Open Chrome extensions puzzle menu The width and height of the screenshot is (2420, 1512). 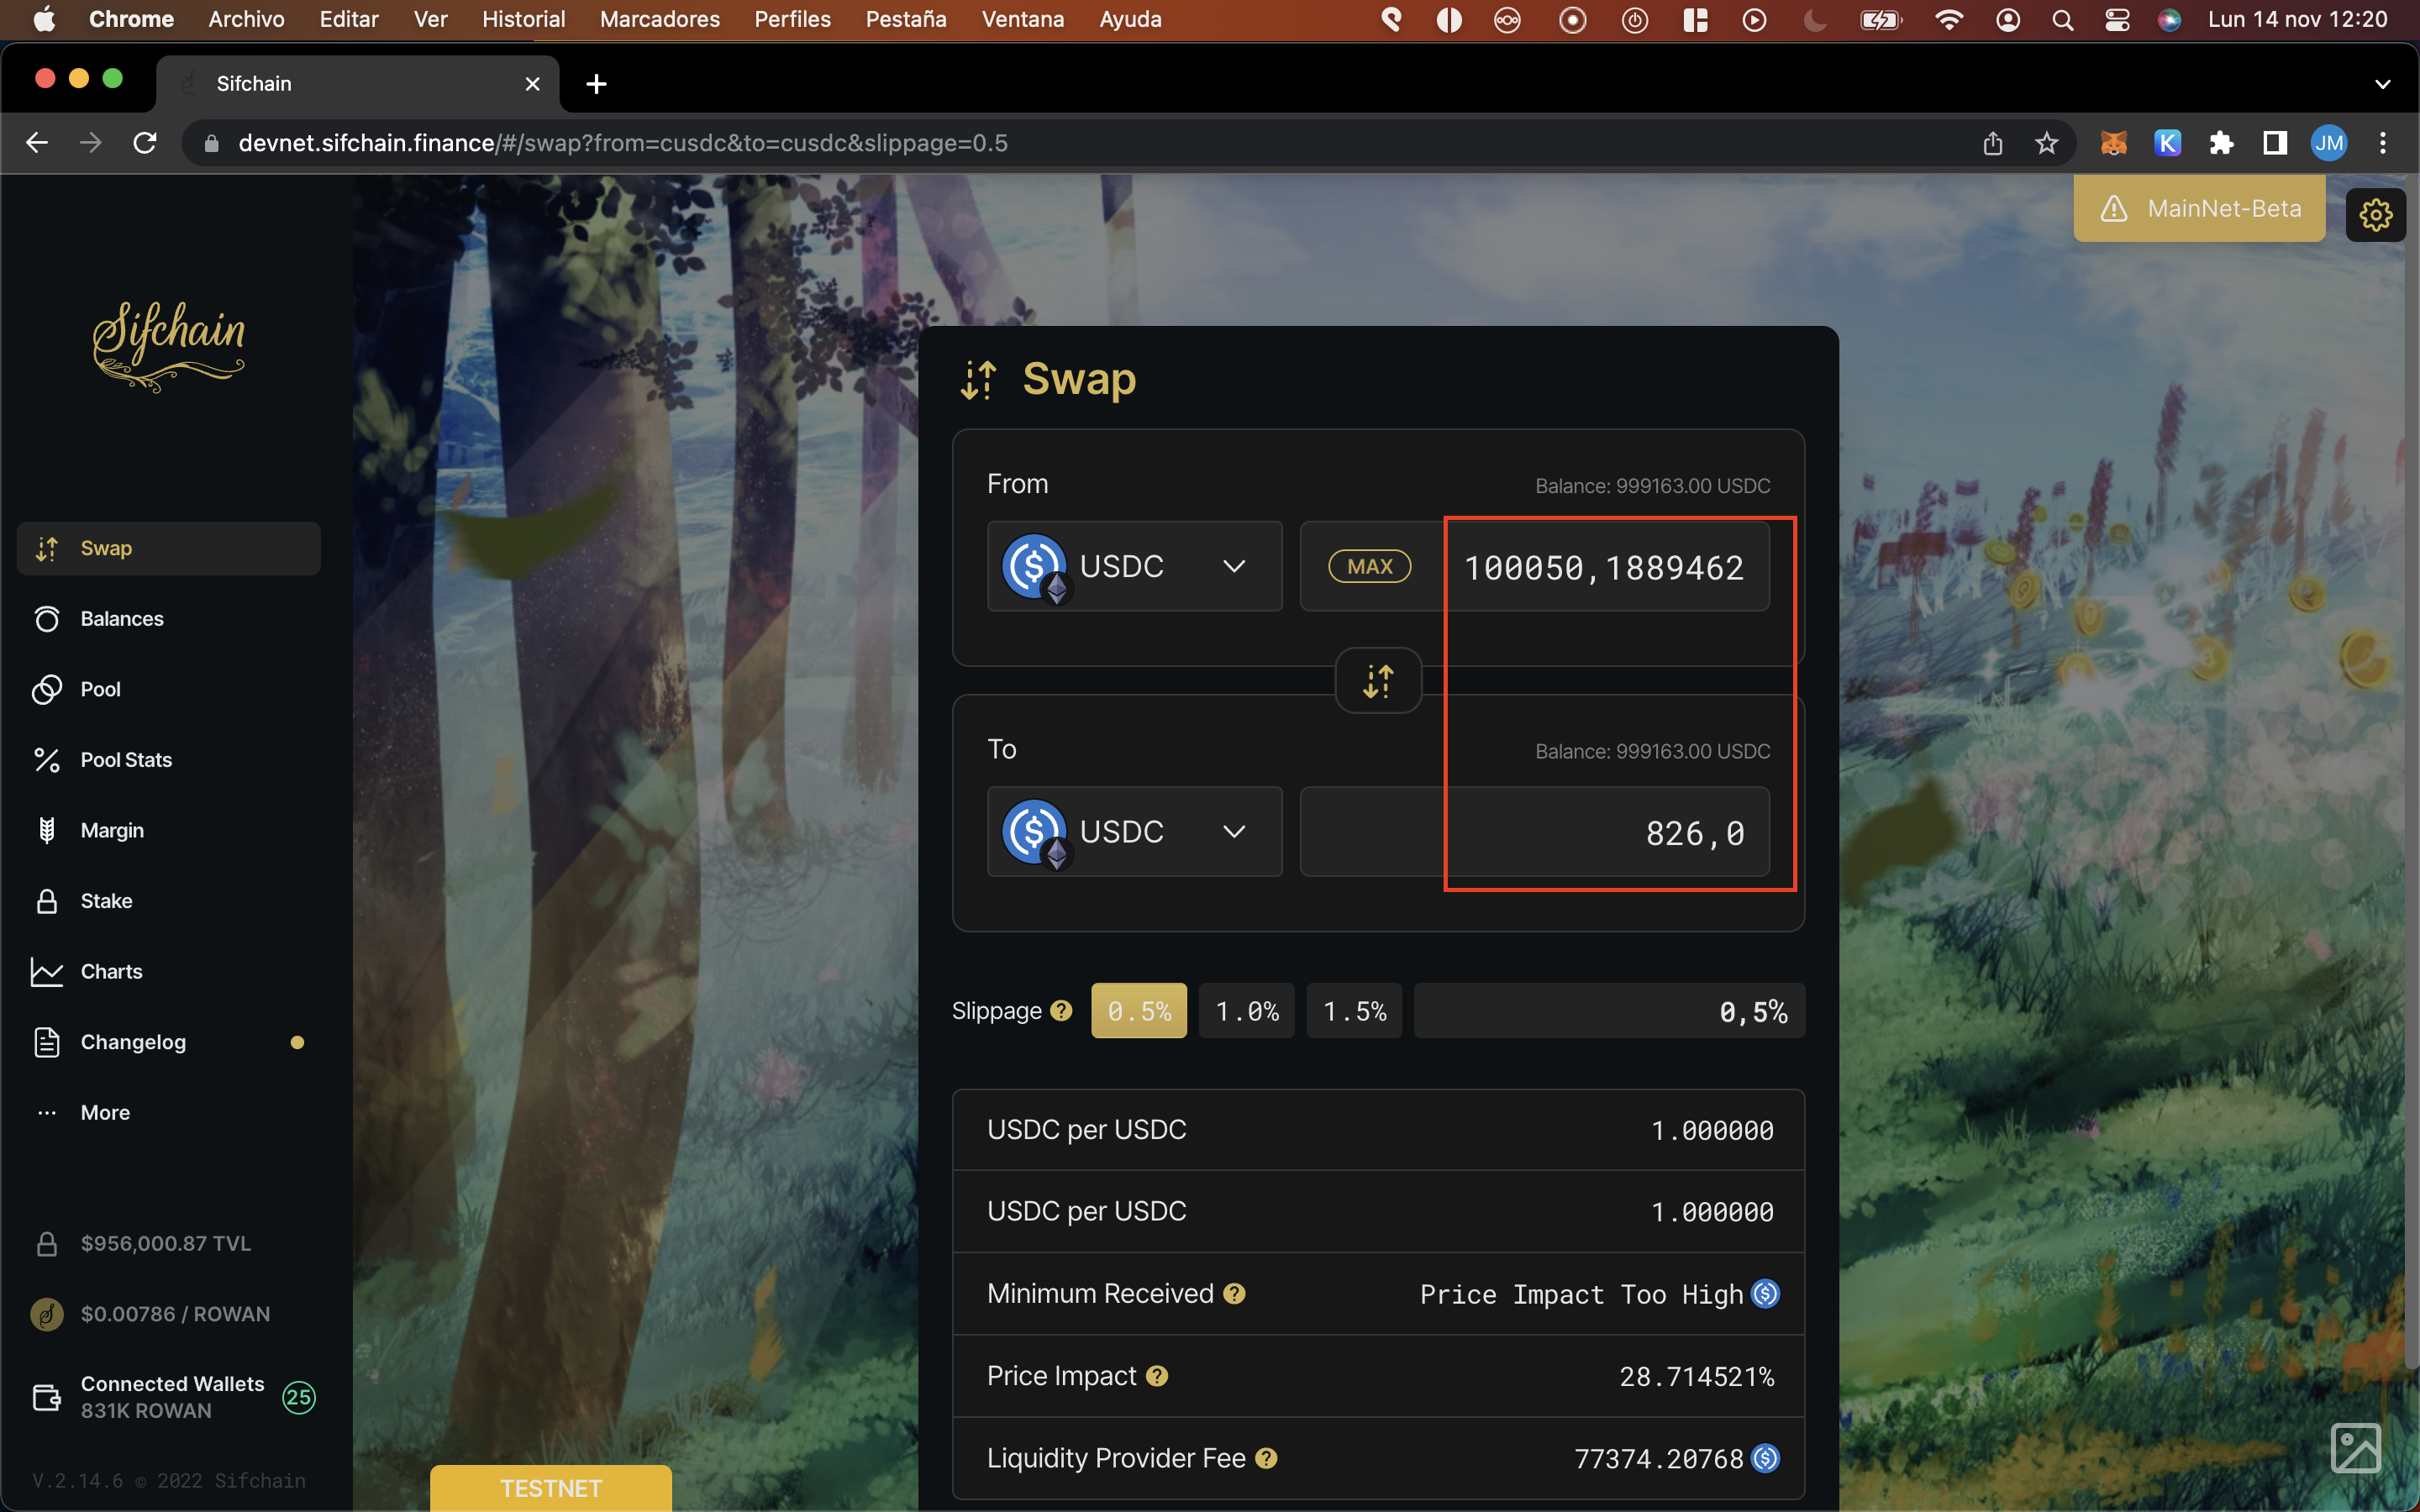(x=2221, y=143)
